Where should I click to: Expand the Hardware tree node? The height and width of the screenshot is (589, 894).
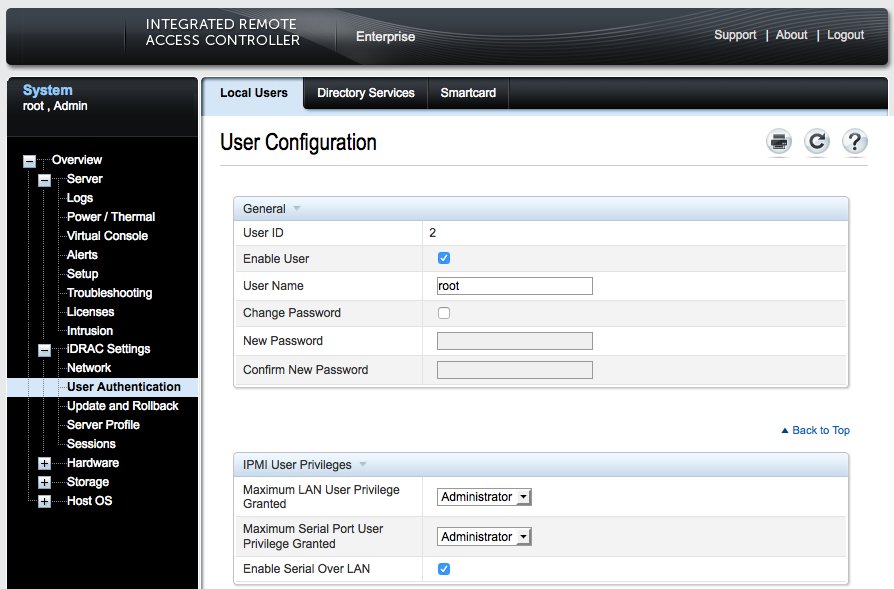(x=43, y=462)
